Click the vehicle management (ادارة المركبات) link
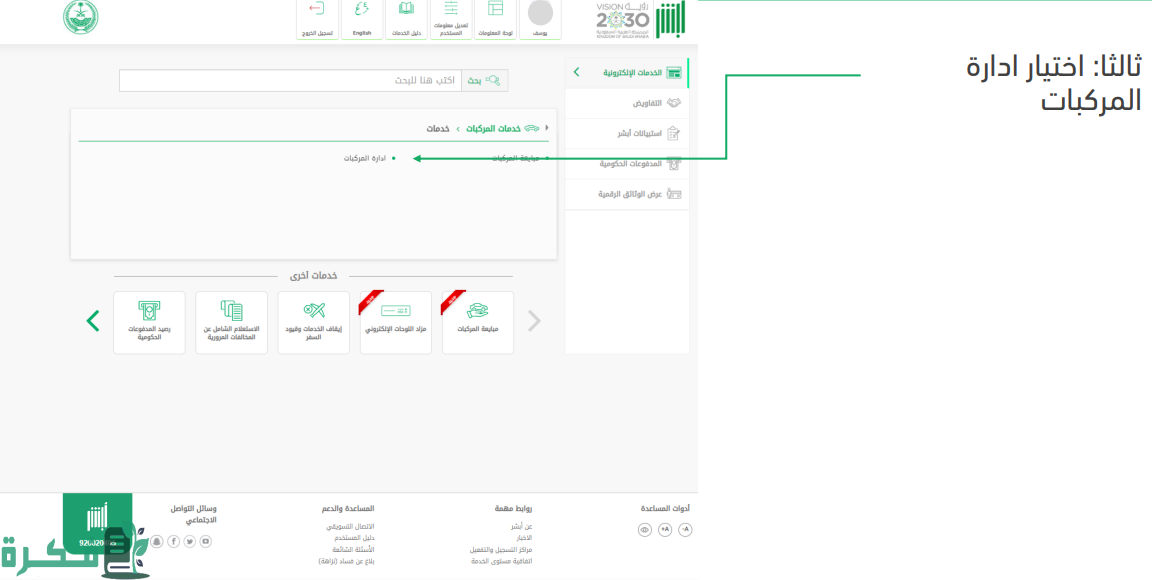This screenshot has width=1152, height=580. pyautogui.click(x=365, y=158)
